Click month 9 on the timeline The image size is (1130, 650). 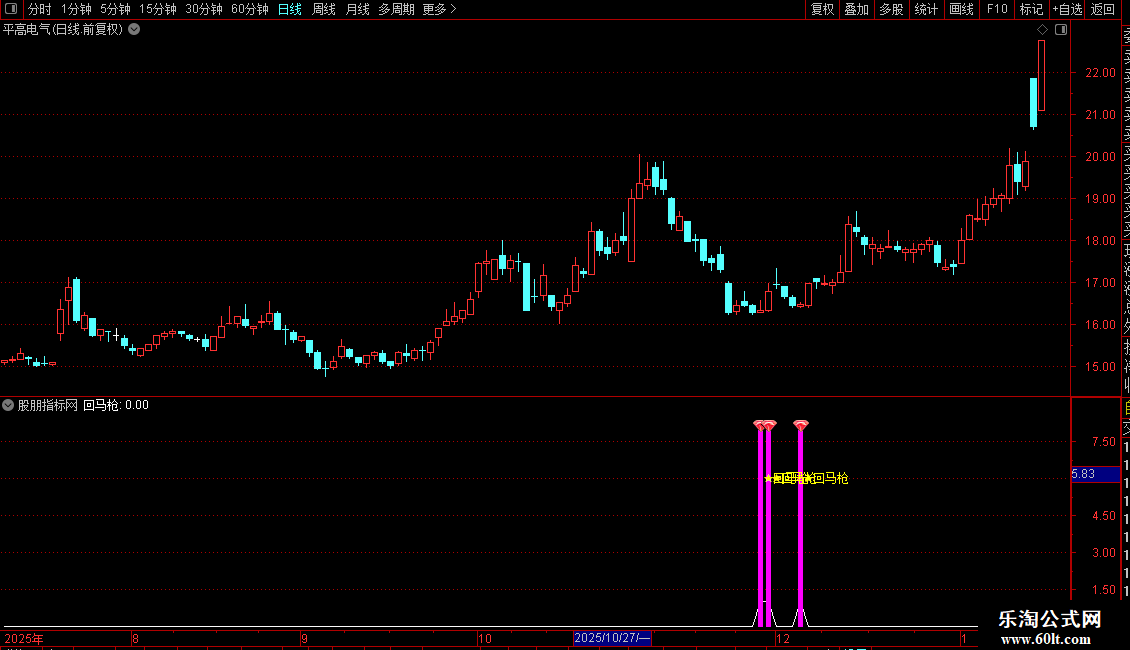point(305,638)
